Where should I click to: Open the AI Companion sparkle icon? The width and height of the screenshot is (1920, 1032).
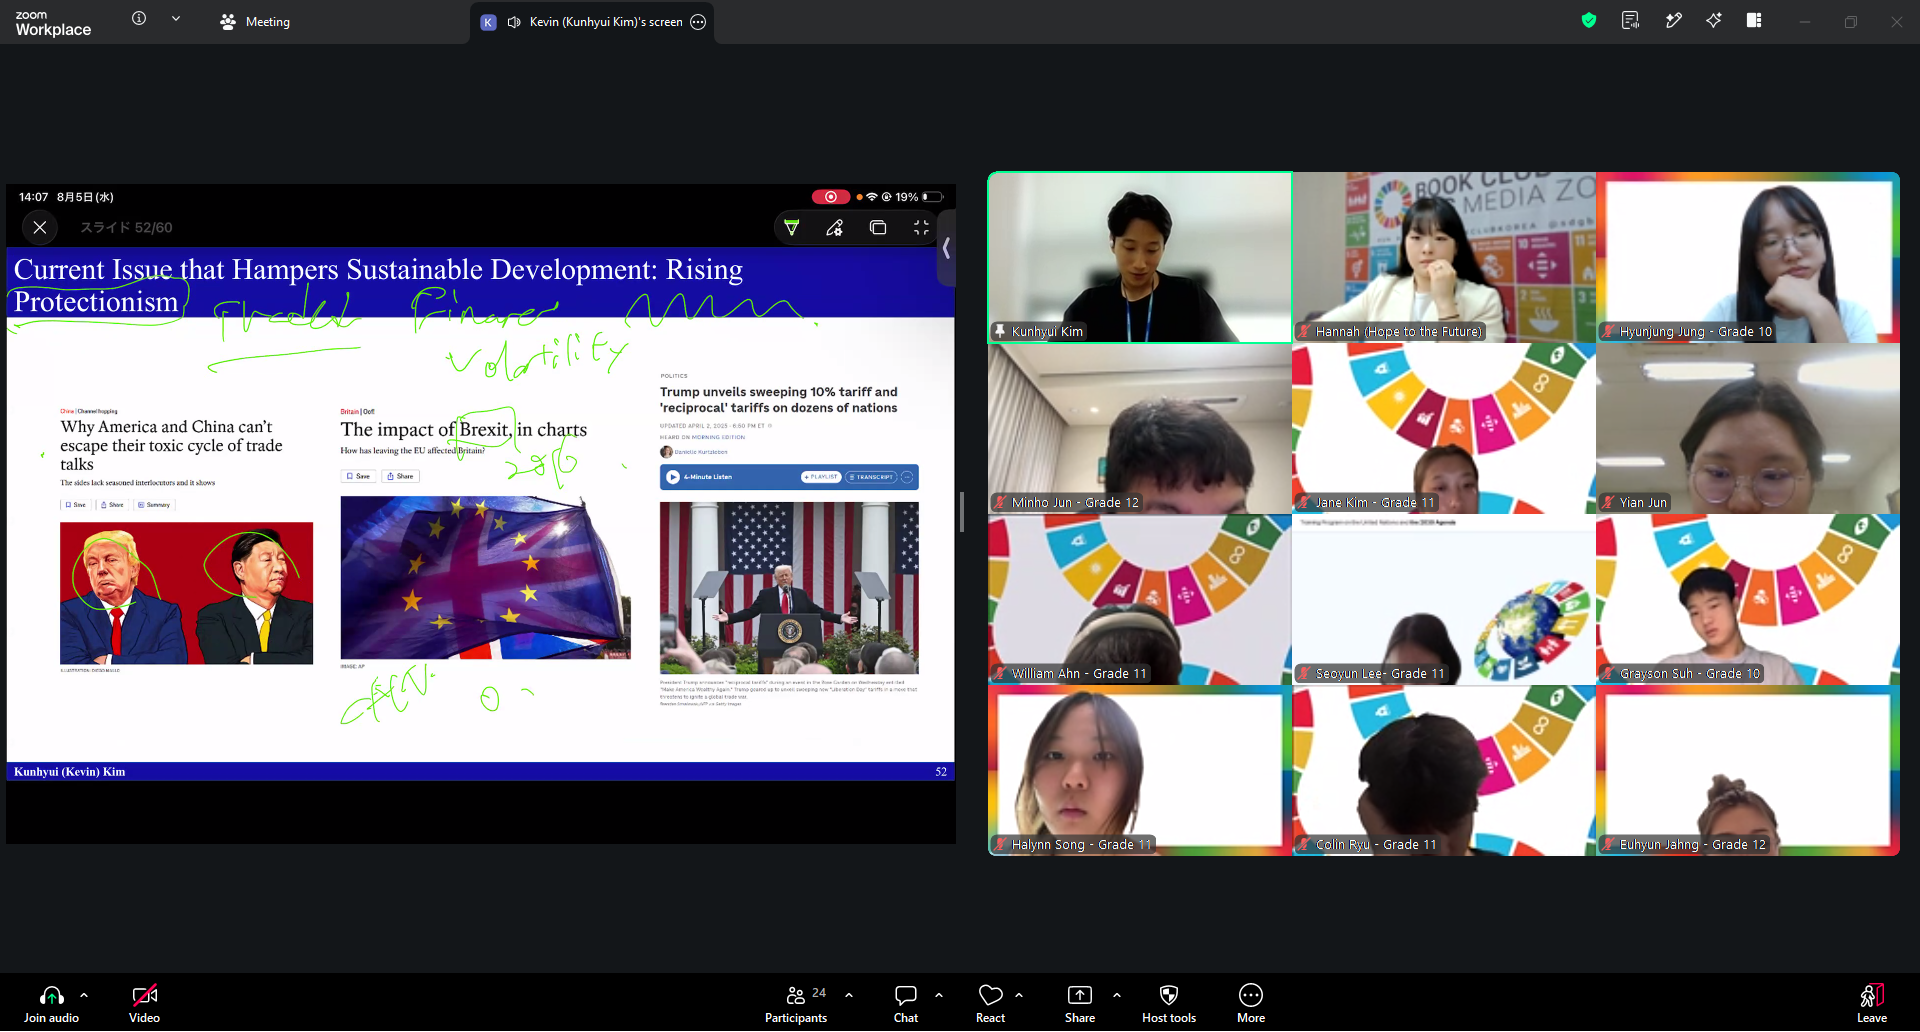[x=1714, y=20]
